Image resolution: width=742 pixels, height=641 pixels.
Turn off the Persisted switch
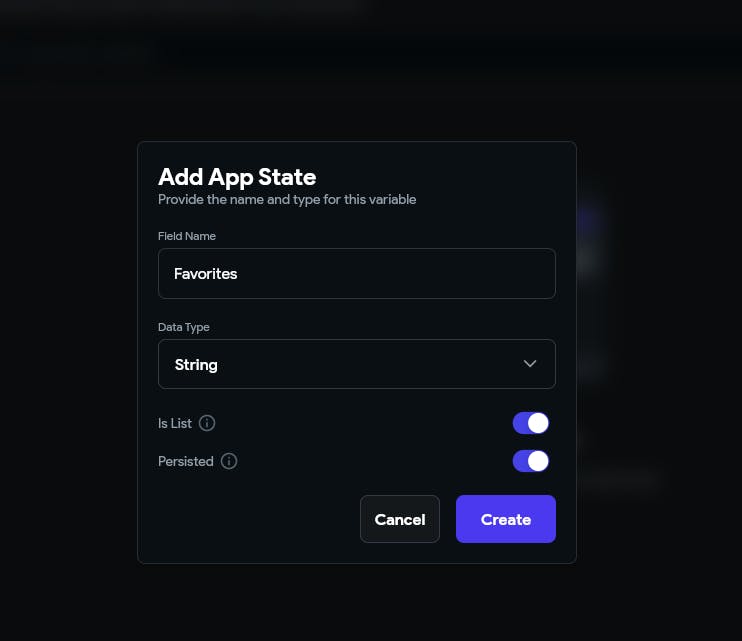tap(530, 461)
